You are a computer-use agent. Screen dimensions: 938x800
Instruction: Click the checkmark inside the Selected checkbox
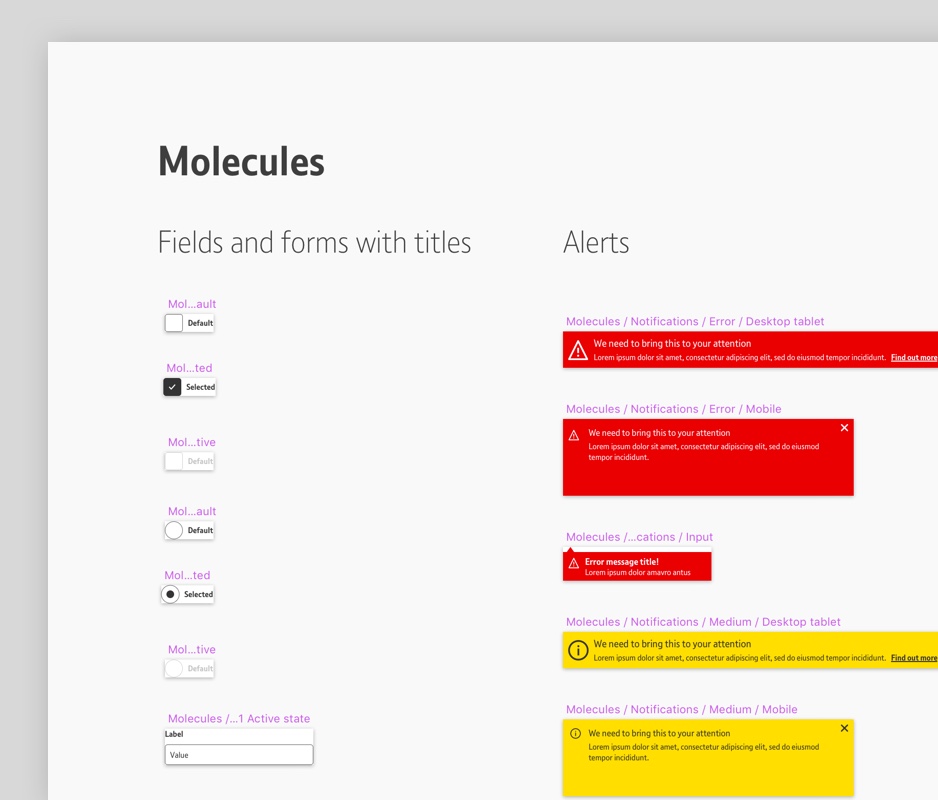click(171, 387)
